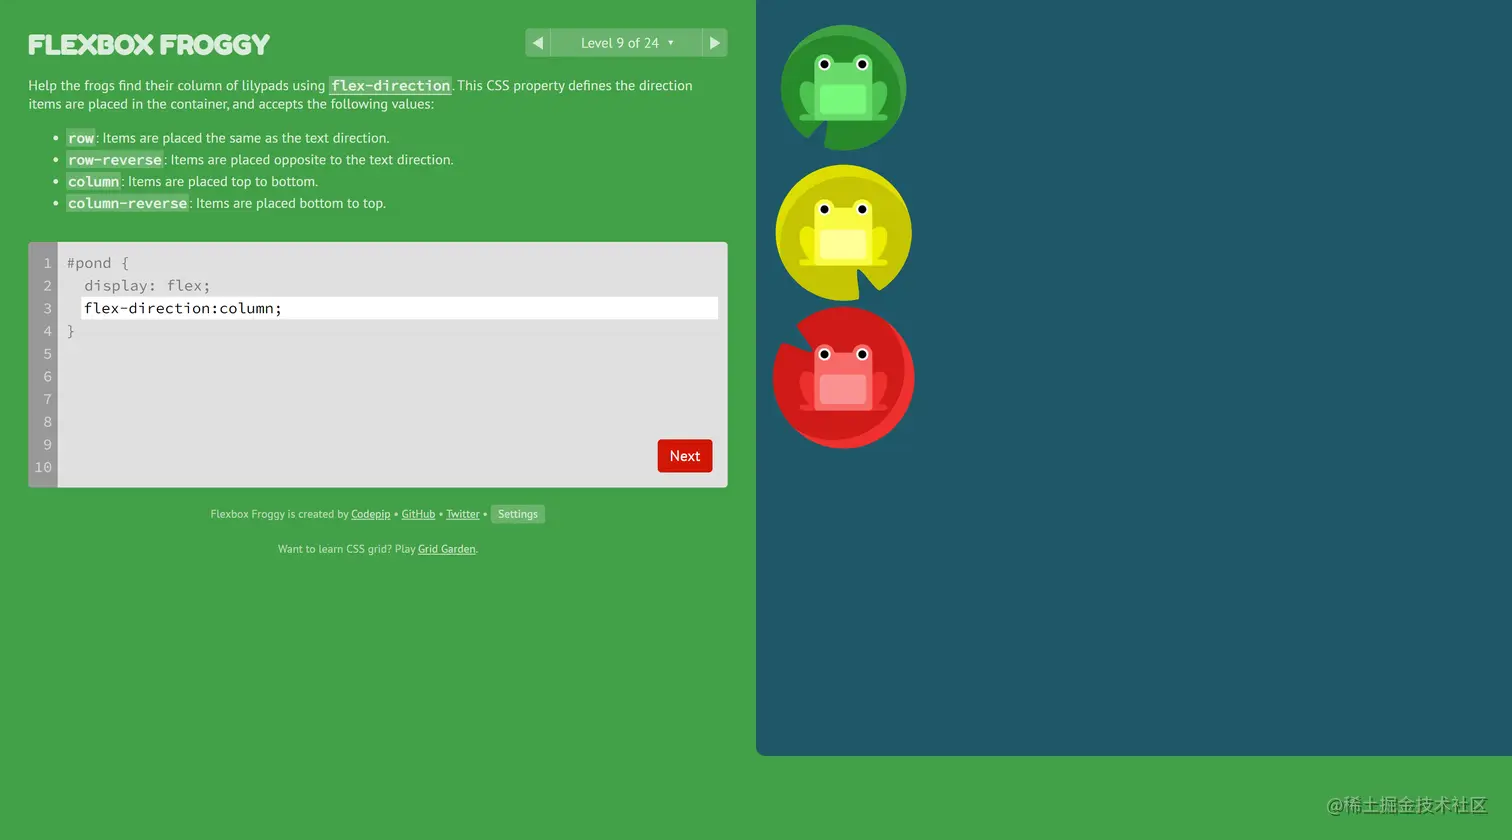Click the red Next button
Image resolution: width=1512 pixels, height=840 pixels.
click(685, 456)
